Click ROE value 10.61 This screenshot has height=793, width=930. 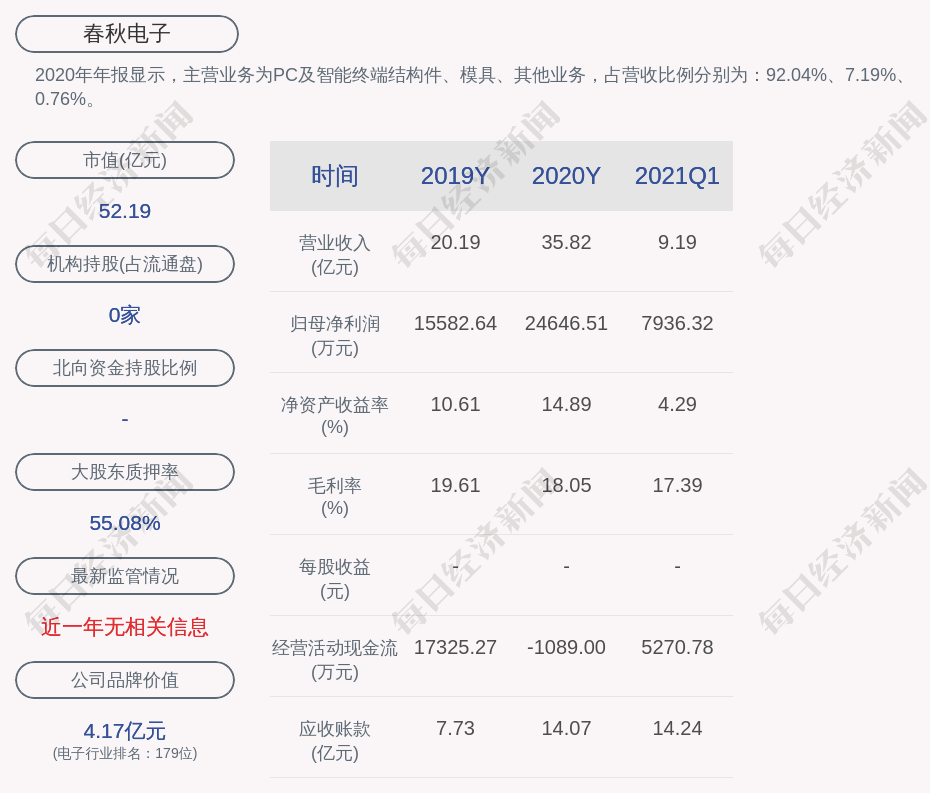[x=455, y=405]
